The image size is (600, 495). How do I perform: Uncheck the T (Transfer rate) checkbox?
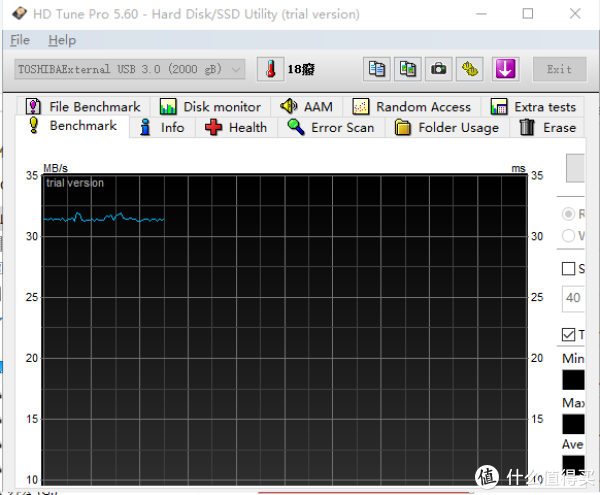pyautogui.click(x=568, y=334)
